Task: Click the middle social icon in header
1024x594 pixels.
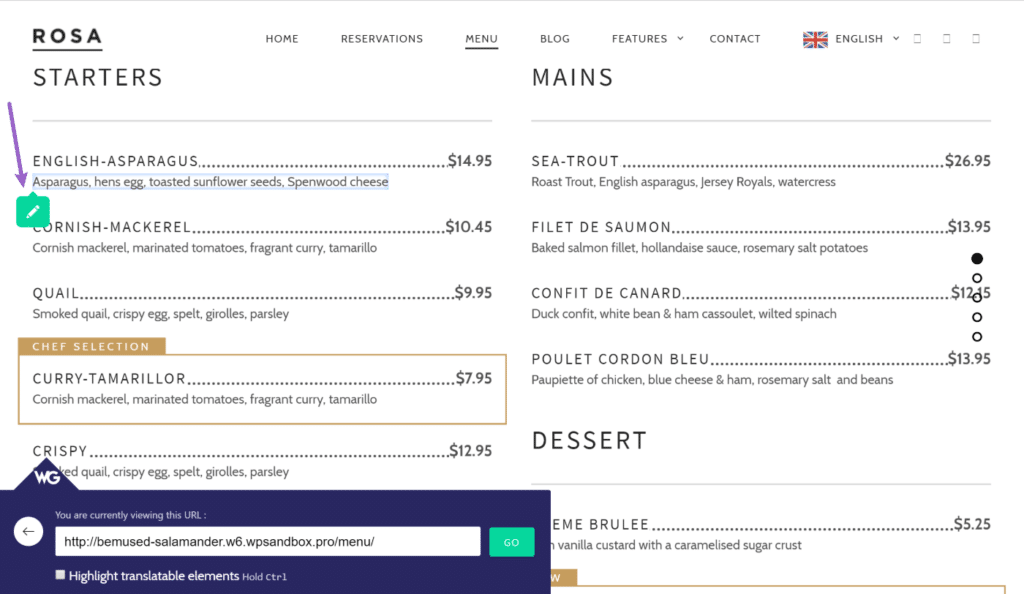Action: [x=947, y=39]
